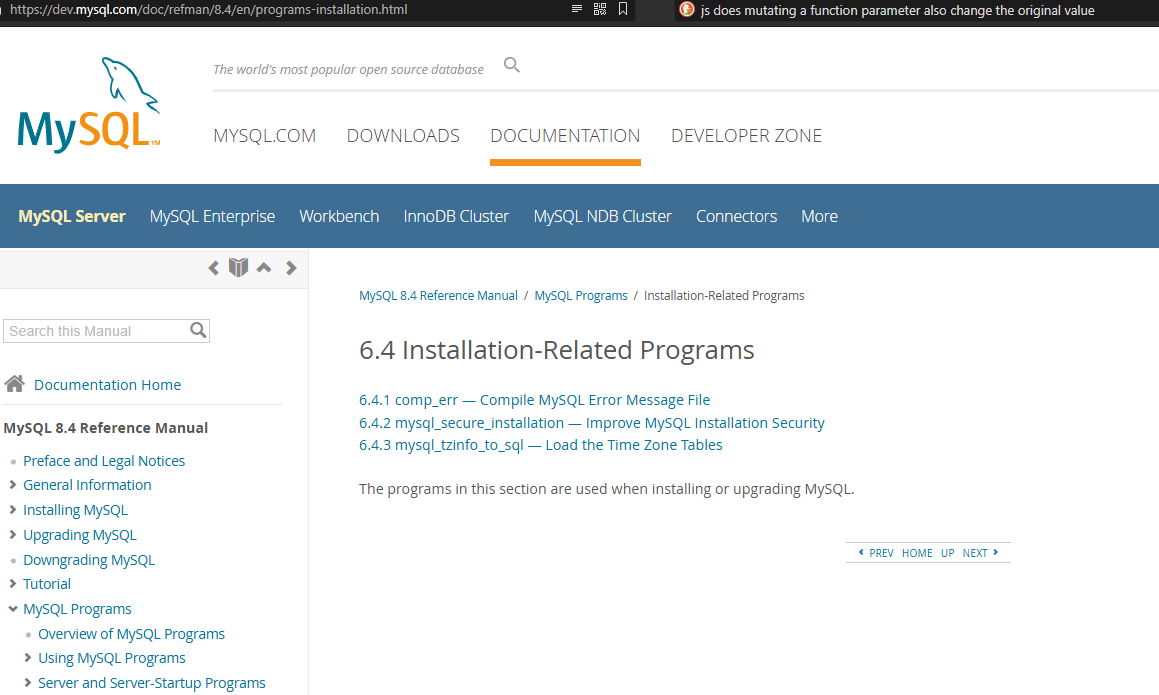Open manual start via the book icon
Screen dimensions: 1159x695
click(x=238, y=267)
